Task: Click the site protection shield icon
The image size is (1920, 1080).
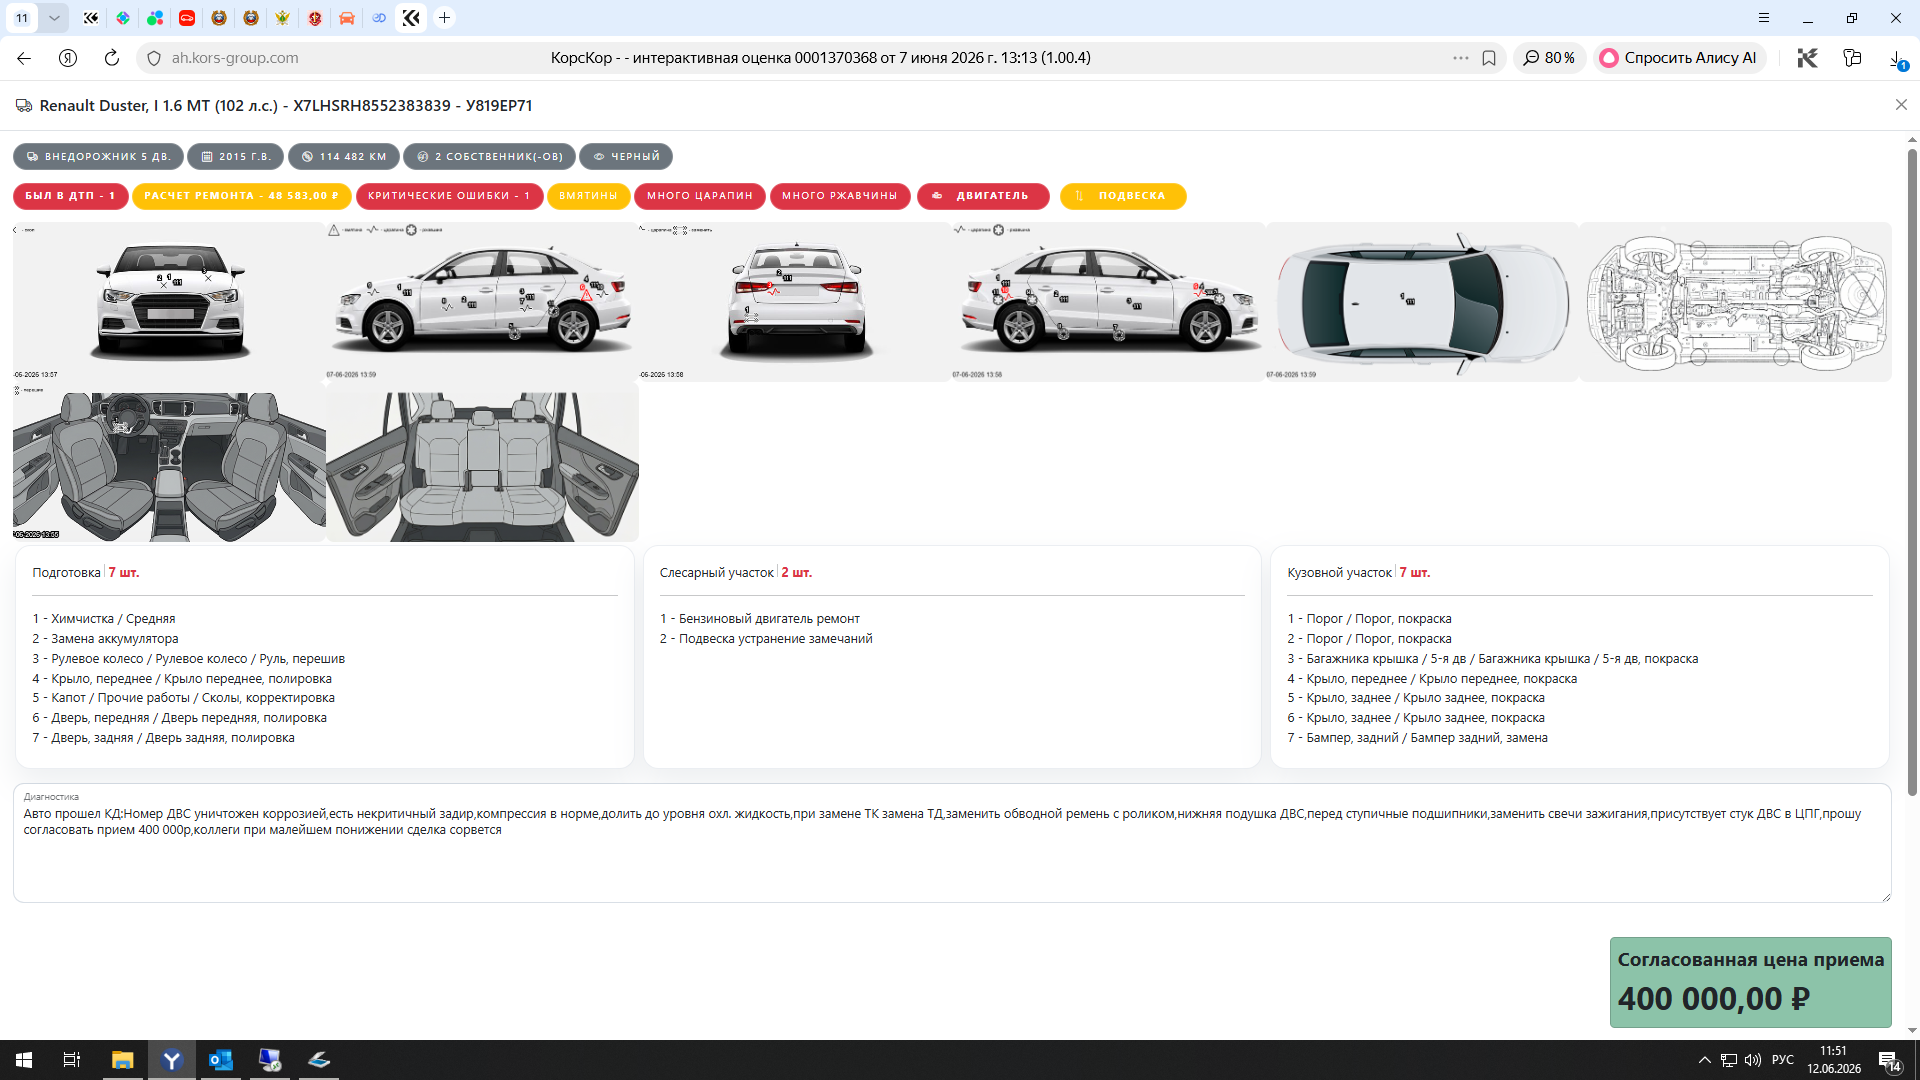Action: [x=154, y=58]
